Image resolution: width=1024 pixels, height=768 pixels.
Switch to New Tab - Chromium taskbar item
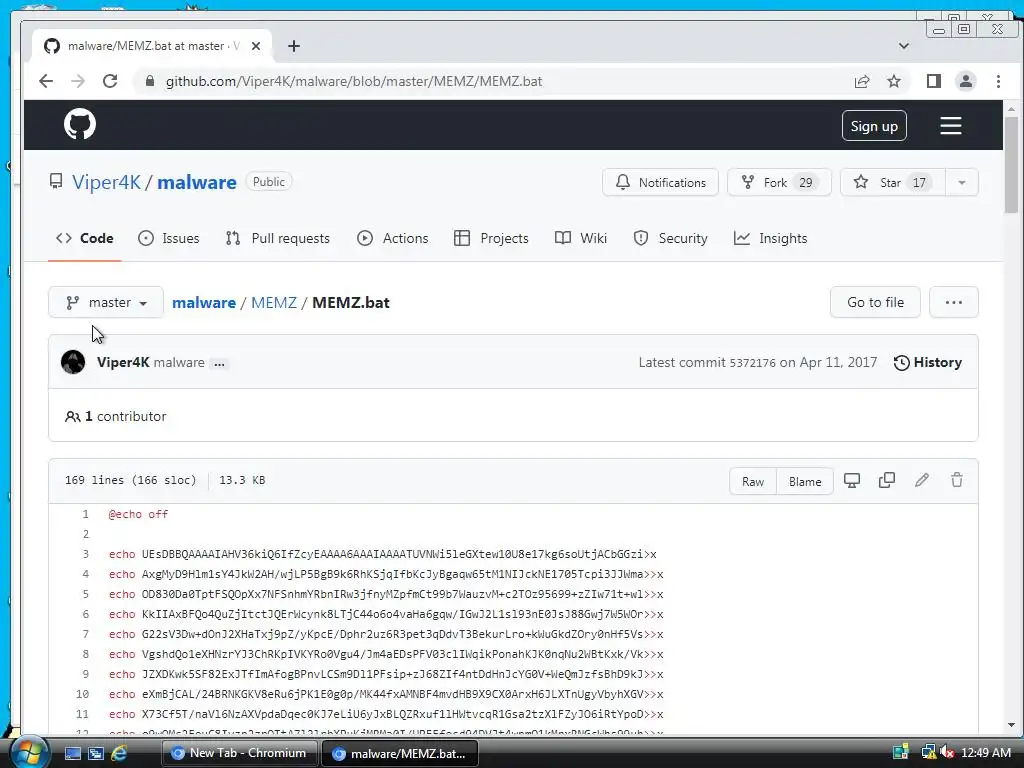pos(239,753)
